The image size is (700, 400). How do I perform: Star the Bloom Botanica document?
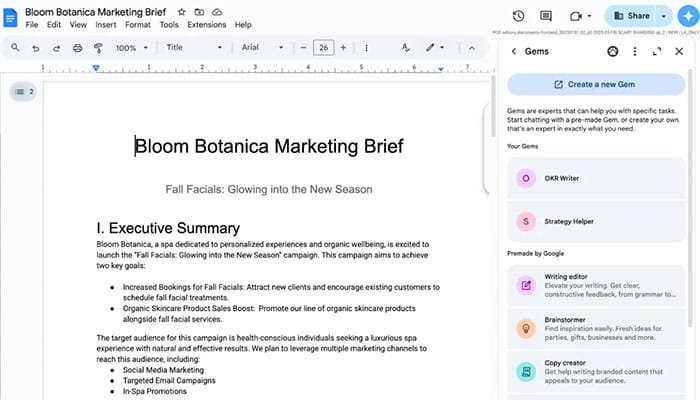[x=182, y=10]
